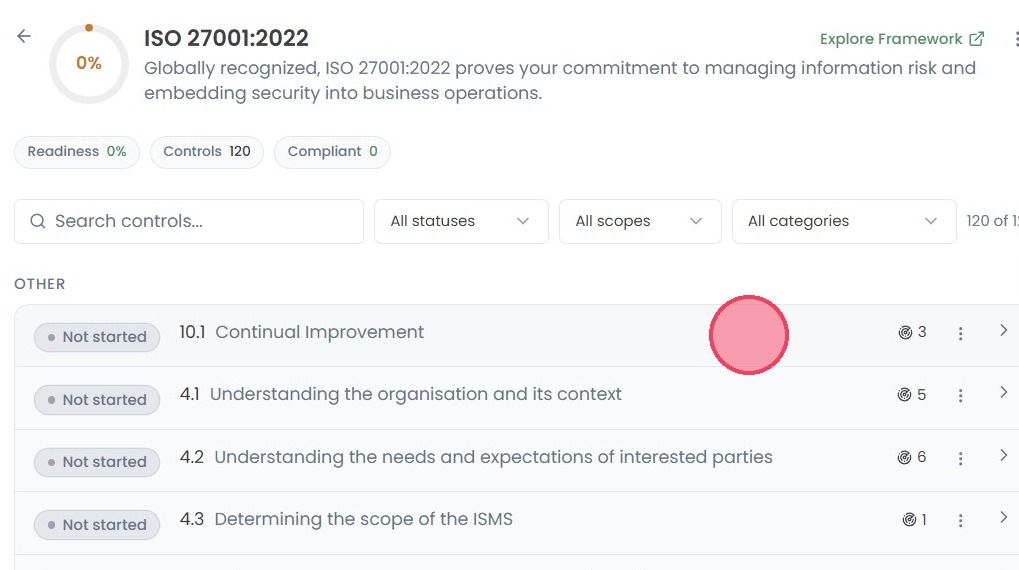Viewport: 1019px width, 570px height.
Task: Click the target icon with count 3
Action: click(x=905, y=333)
